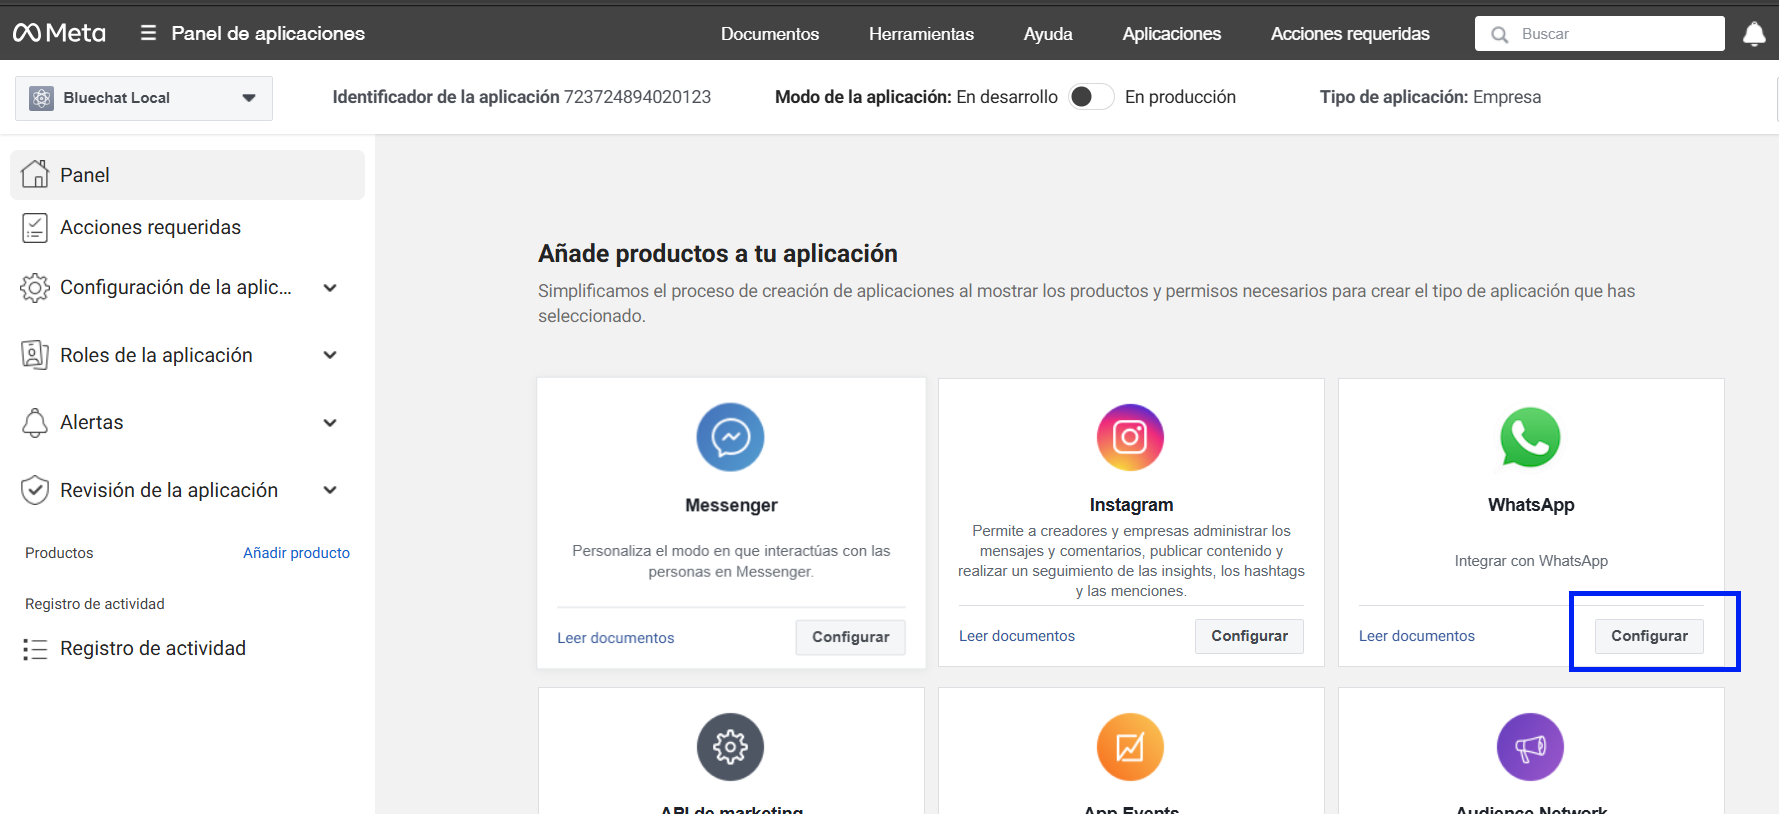Click the Añadir producto link
The width and height of the screenshot is (1779, 814).
[x=296, y=553]
